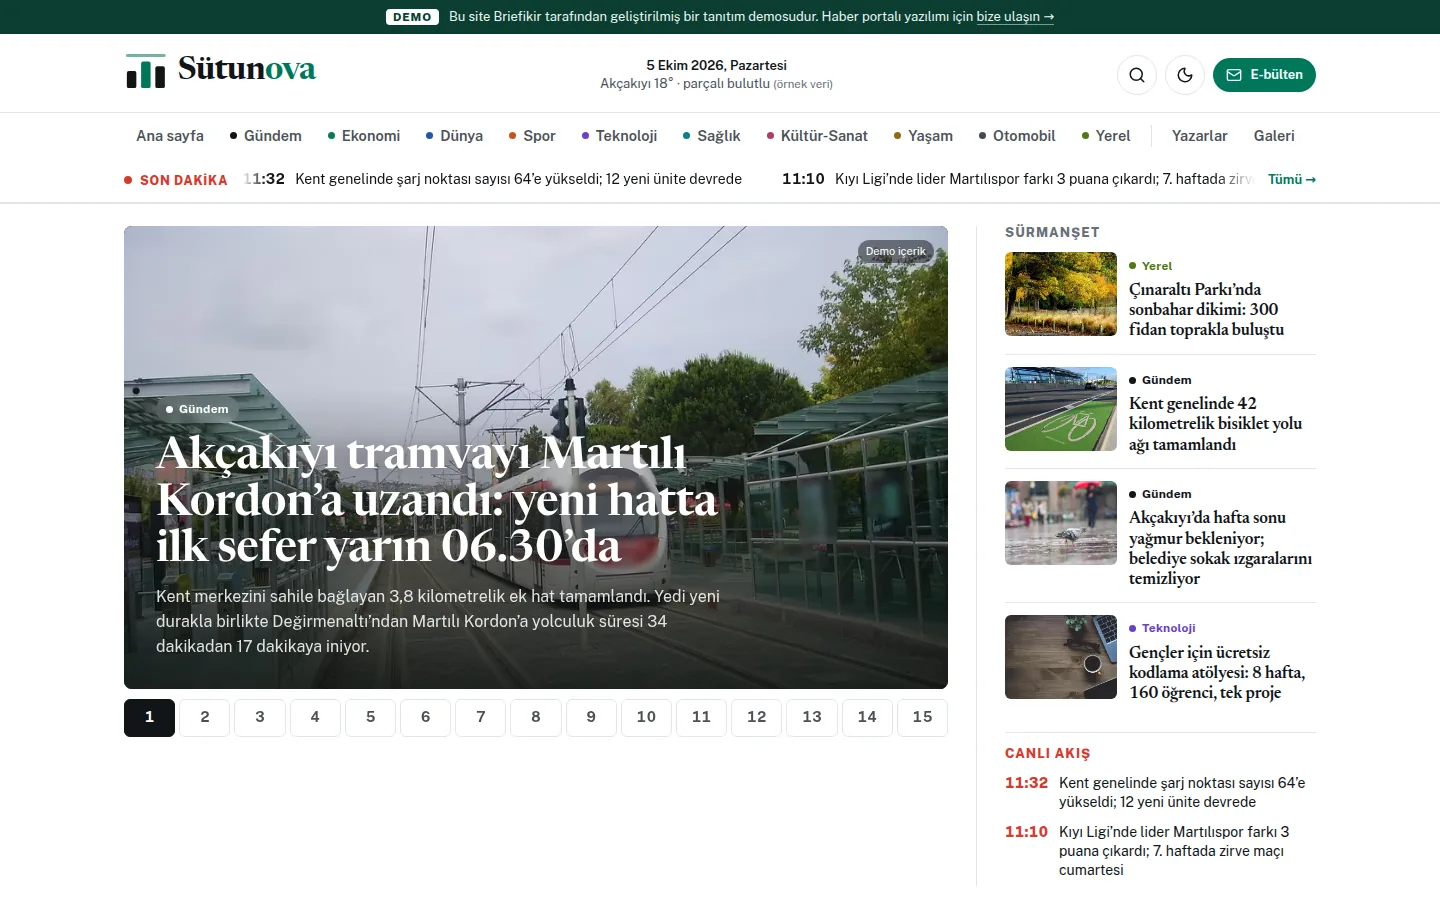Open the search icon in header
This screenshot has width=1440, height=900.
(x=1137, y=75)
